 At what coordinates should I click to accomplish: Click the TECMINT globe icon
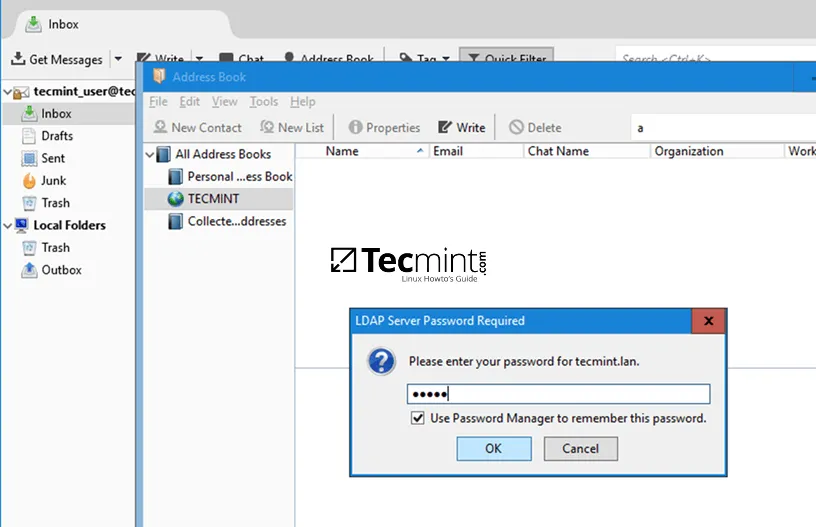176,199
